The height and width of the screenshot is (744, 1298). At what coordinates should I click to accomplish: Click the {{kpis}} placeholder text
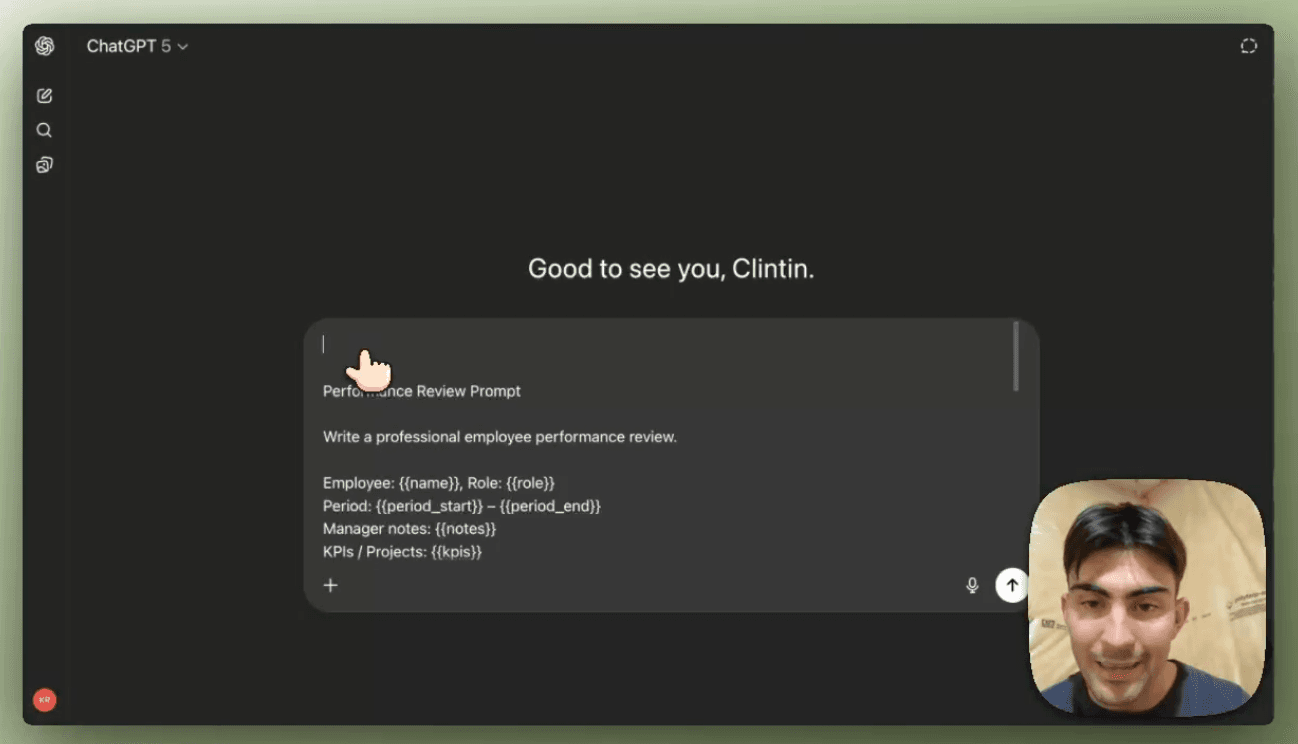[x=456, y=552]
